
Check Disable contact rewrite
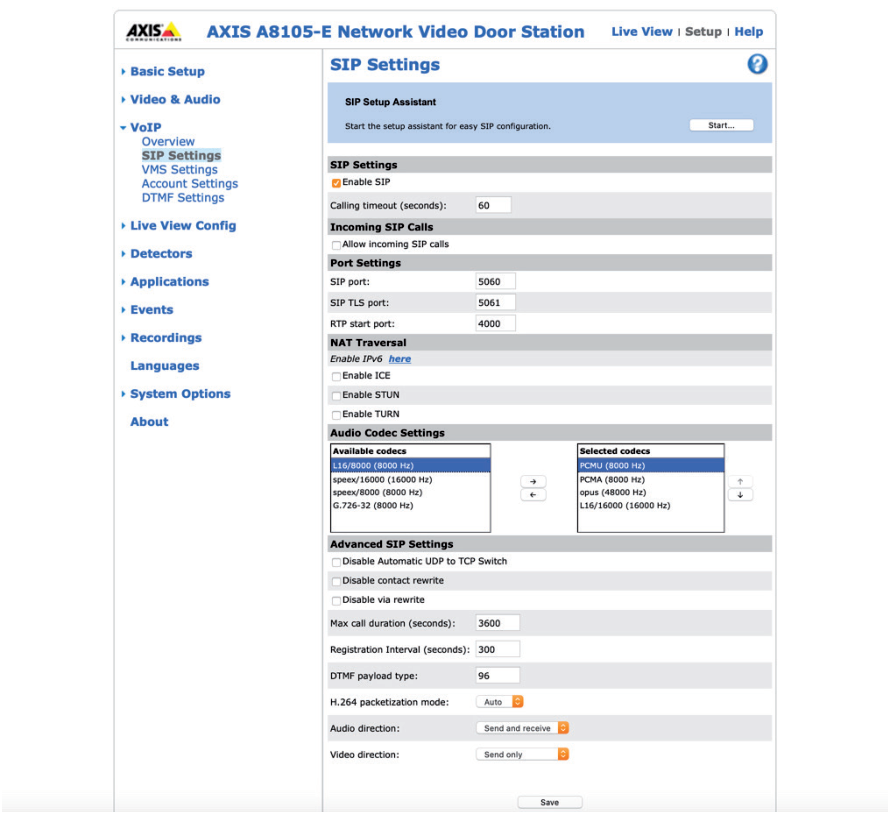[337, 580]
